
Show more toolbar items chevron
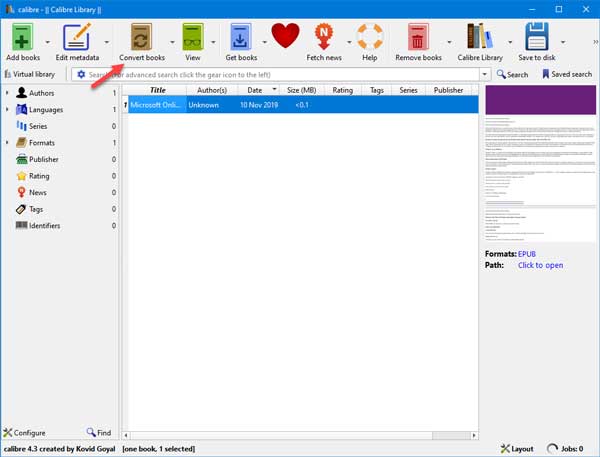(x=595, y=41)
